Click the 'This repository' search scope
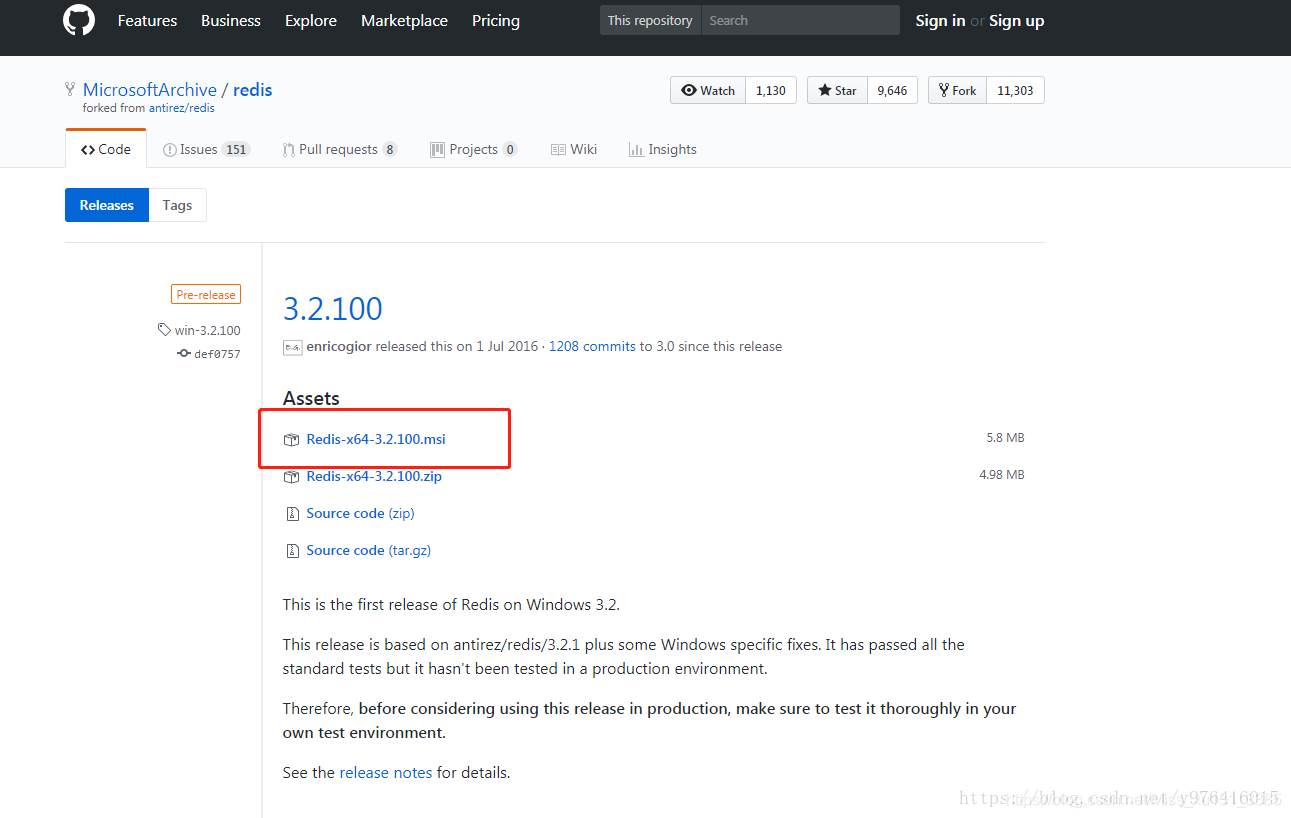This screenshot has width=1291, height=818. [650, 20]
